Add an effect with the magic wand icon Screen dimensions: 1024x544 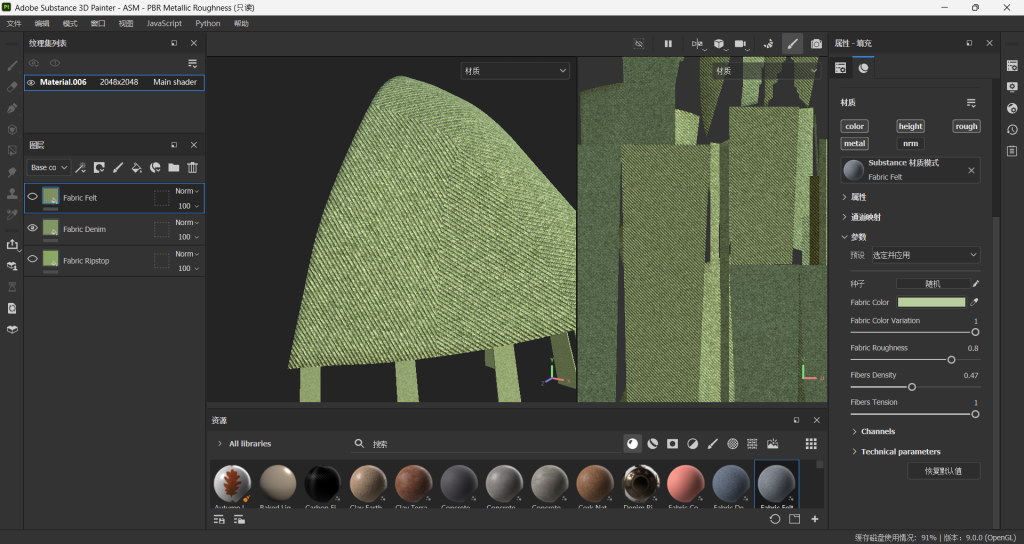tap(80, 168)
